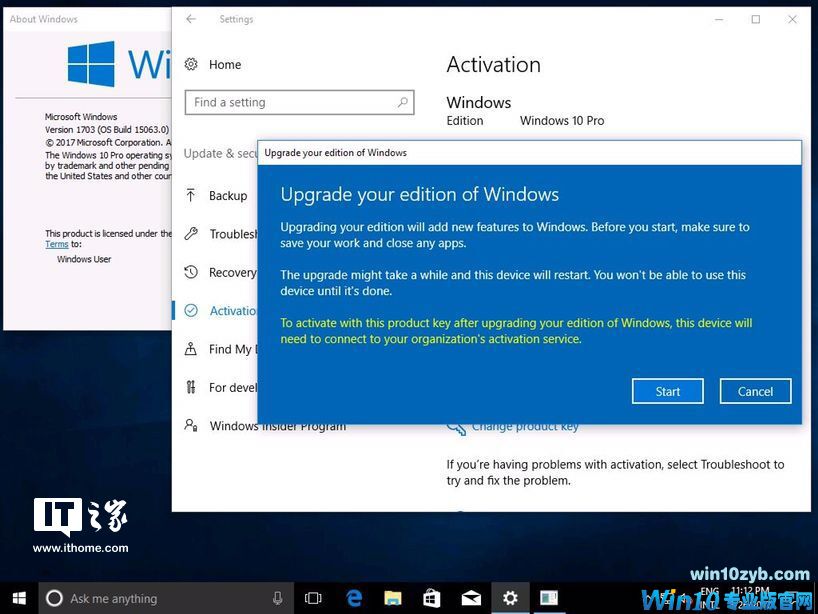
Task: Open Windows Insider Program label
Action: 278,426
